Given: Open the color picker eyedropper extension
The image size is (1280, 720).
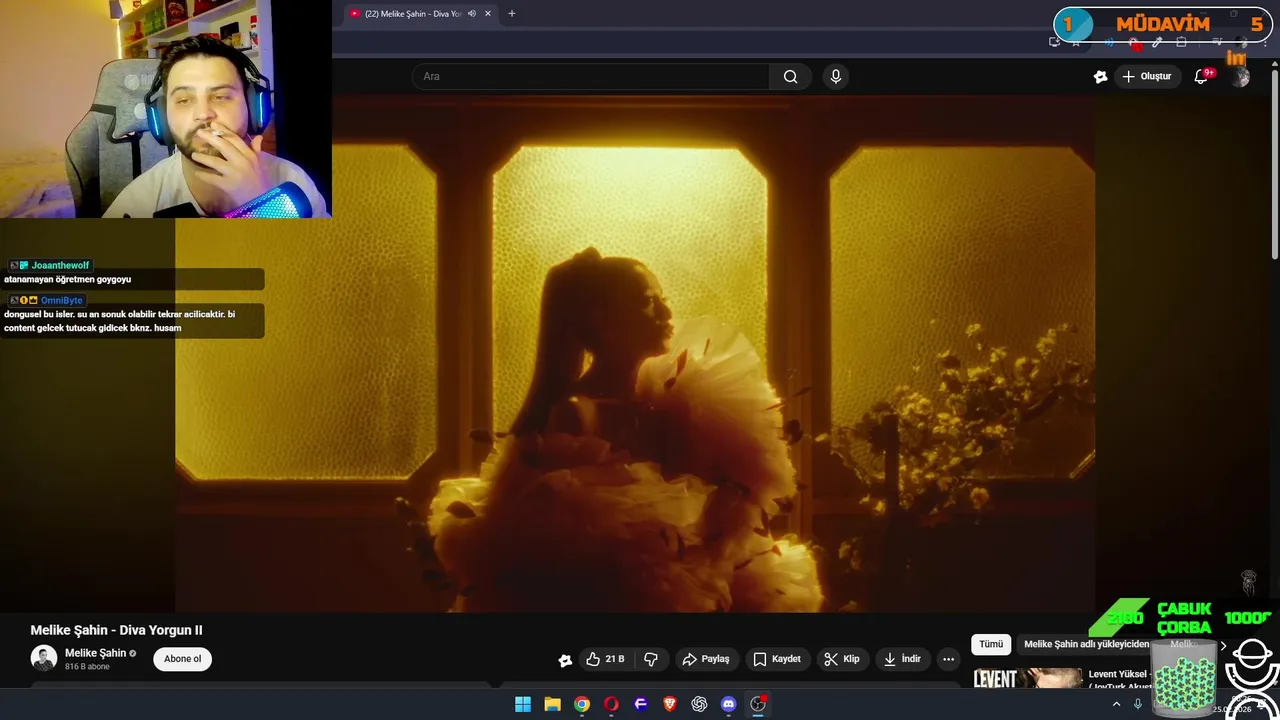Looking at the screenshot, I should [1157, 42].
